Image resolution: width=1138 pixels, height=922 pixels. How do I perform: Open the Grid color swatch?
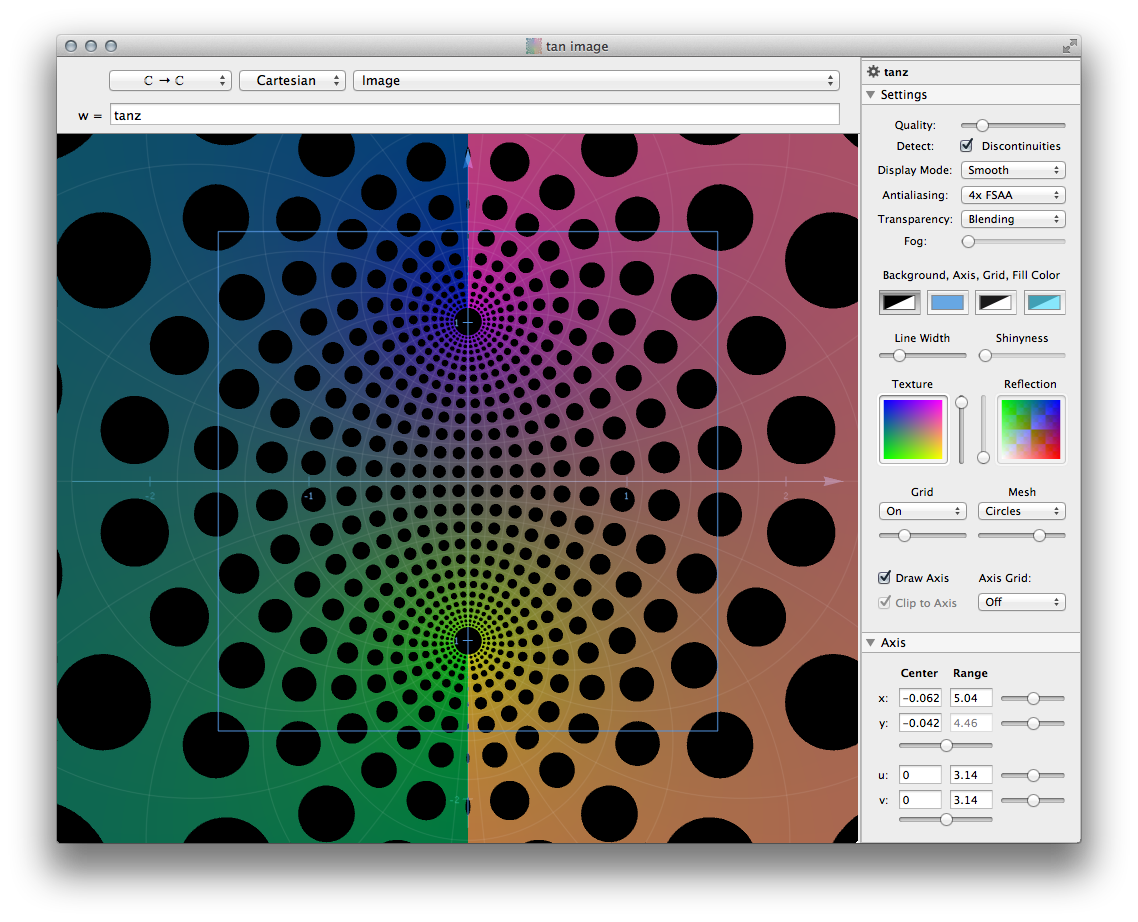(x=996, y=302)
